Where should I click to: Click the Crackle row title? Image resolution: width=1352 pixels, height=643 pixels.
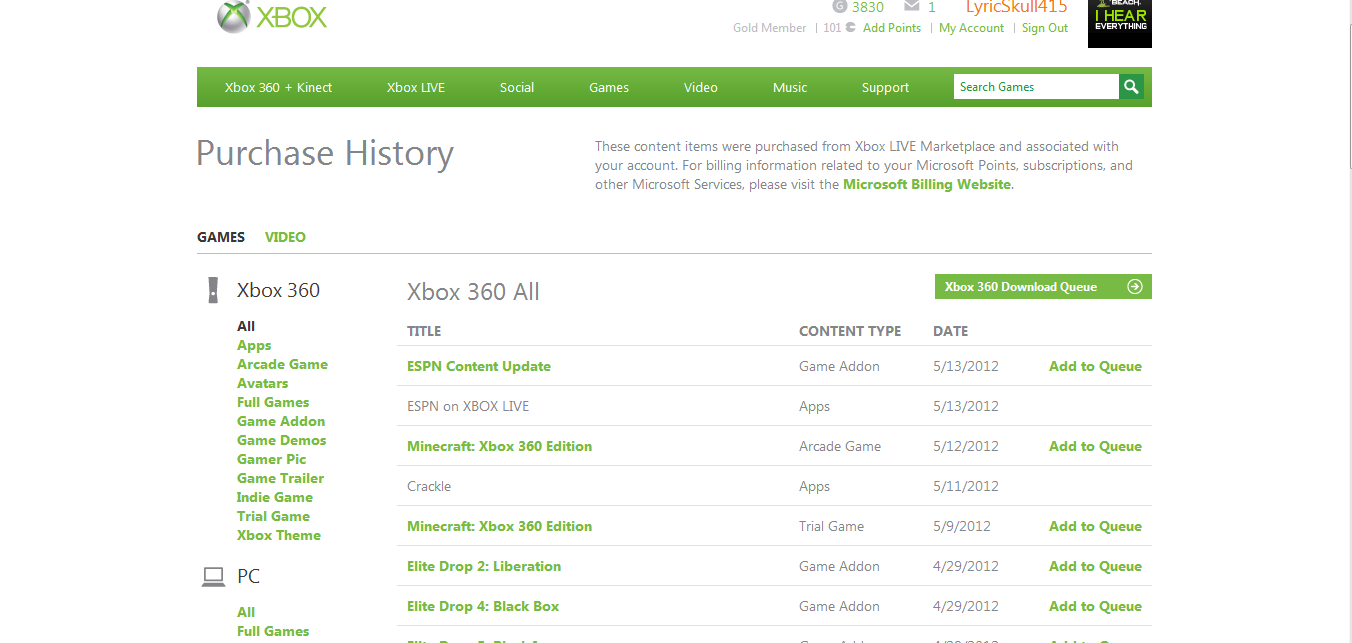click(429, 486)
